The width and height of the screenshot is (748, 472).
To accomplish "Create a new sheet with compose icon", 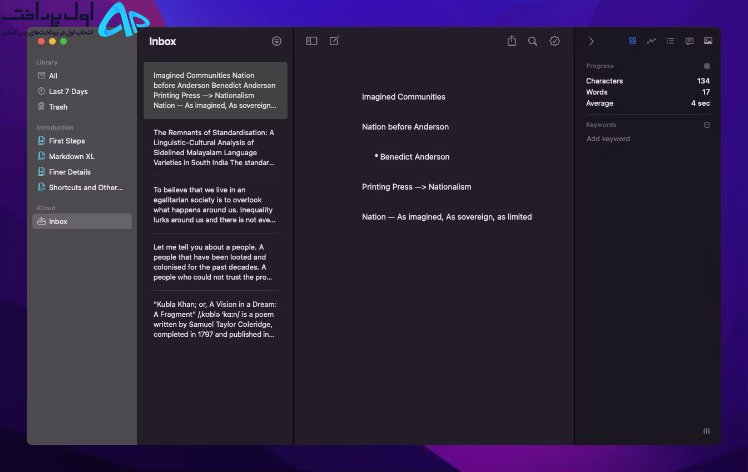I will [x=334, y=41].
